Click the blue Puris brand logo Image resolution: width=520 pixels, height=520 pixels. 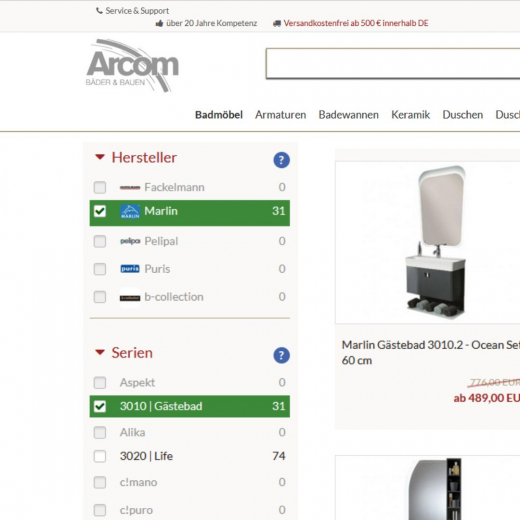[130, 269]
